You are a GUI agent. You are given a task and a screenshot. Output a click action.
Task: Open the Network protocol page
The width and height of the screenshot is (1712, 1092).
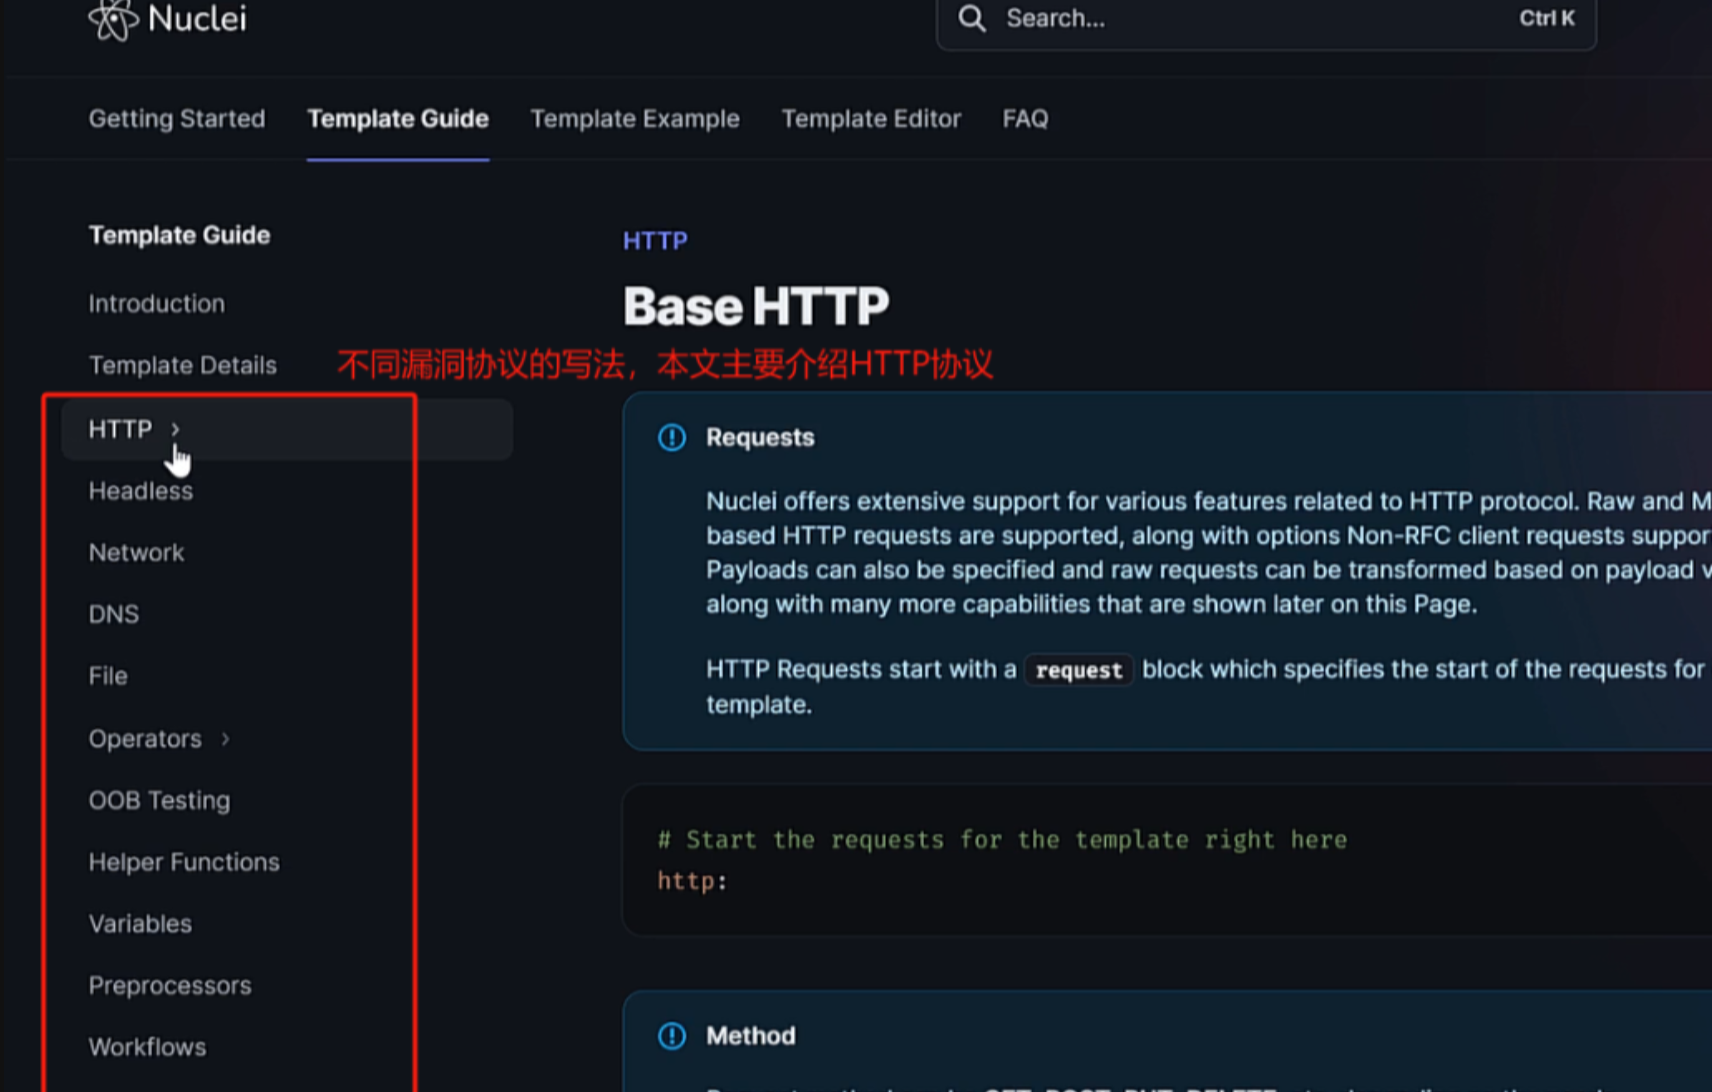point(137,553)
